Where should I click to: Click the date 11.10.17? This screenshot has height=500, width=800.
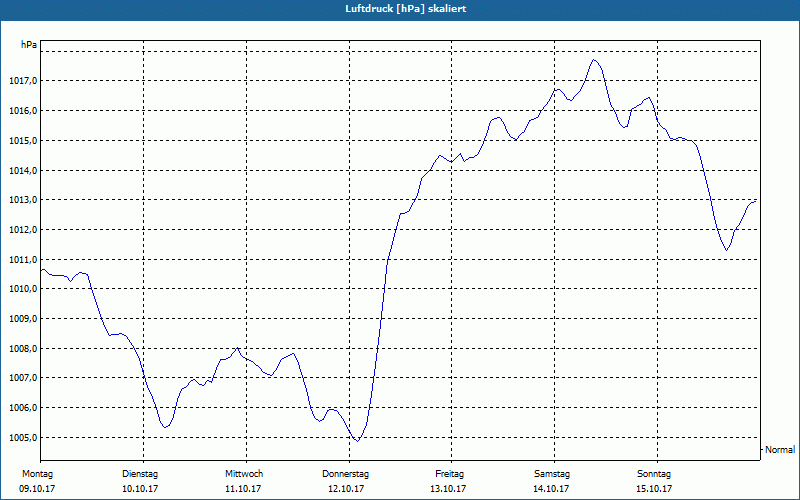[x=243, y=489]
